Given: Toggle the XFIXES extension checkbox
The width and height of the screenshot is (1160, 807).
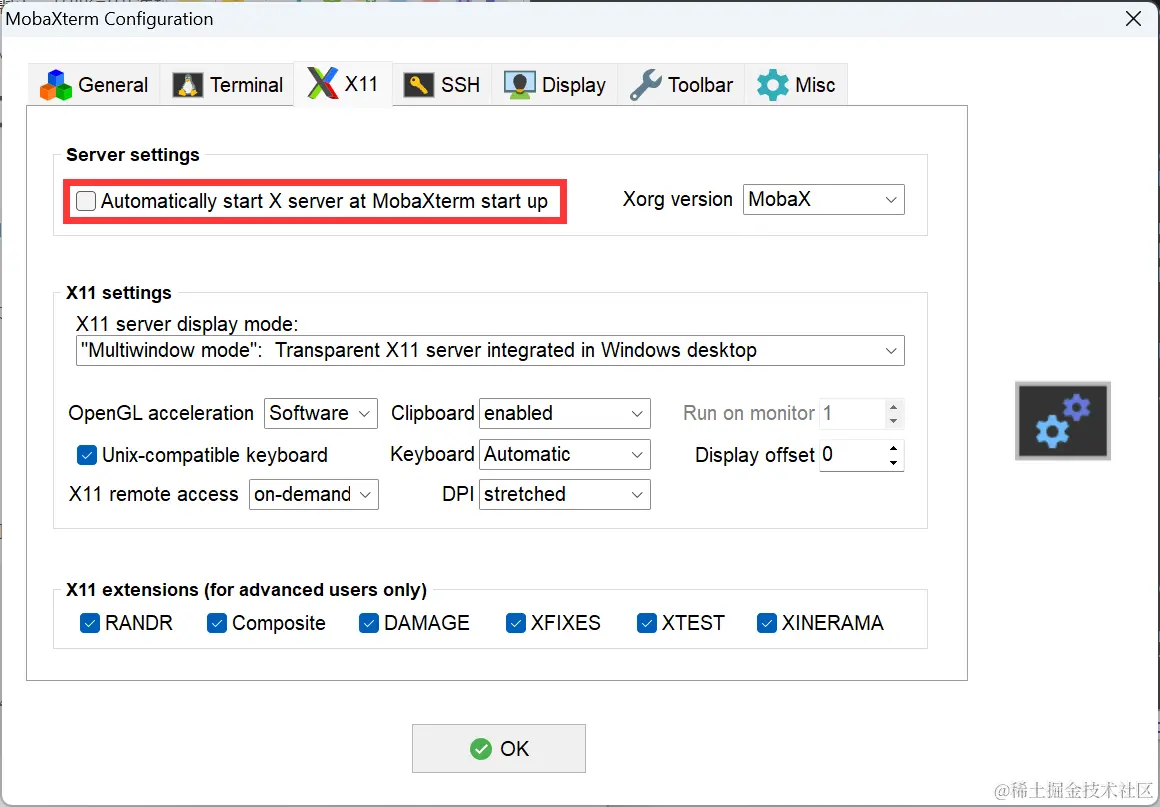Looking at the screenshot, I should [x=516, y=624].
